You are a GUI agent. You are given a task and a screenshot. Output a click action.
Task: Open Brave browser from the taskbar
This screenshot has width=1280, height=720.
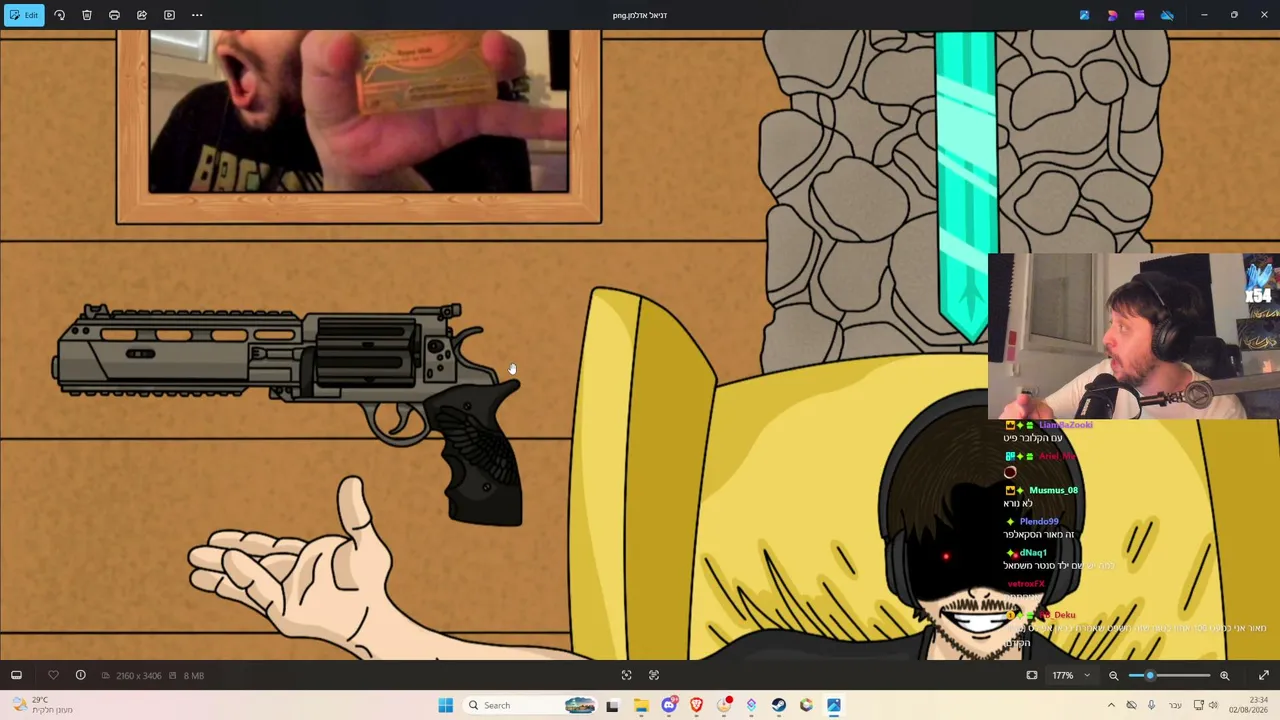pyautogui.click(x=697, y=705)
